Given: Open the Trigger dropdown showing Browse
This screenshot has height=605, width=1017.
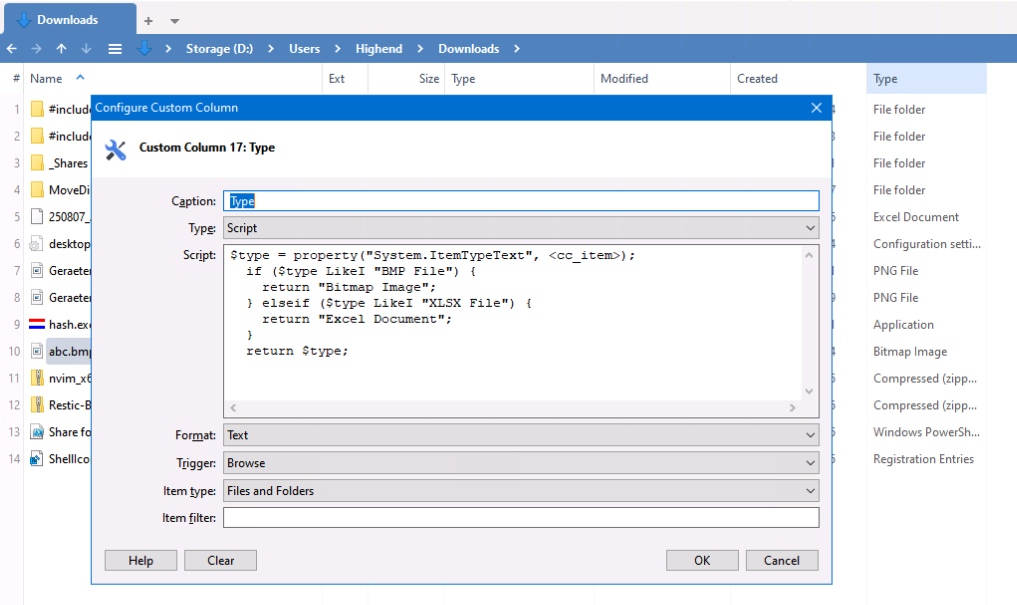Looking at the screenshot, I should coord(520,463).
